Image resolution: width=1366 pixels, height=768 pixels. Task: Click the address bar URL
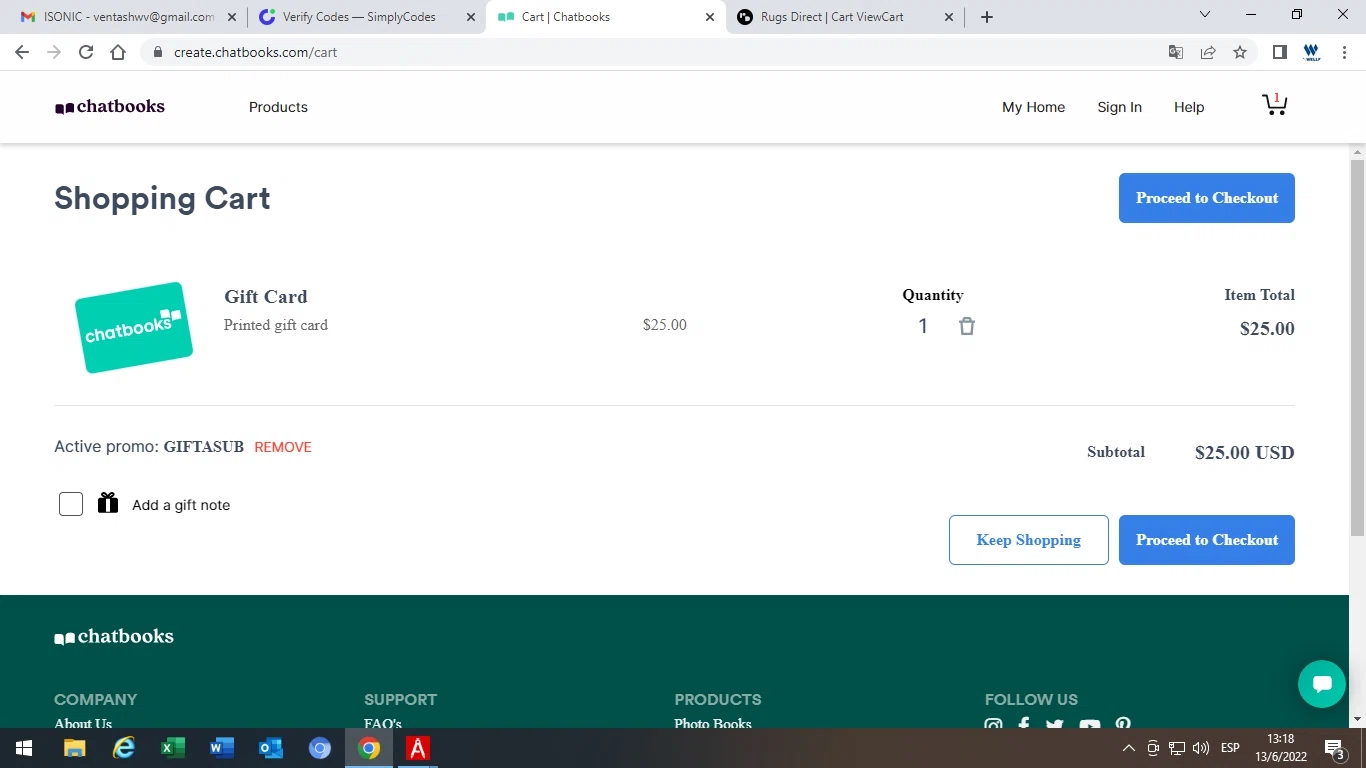point(255,52)
